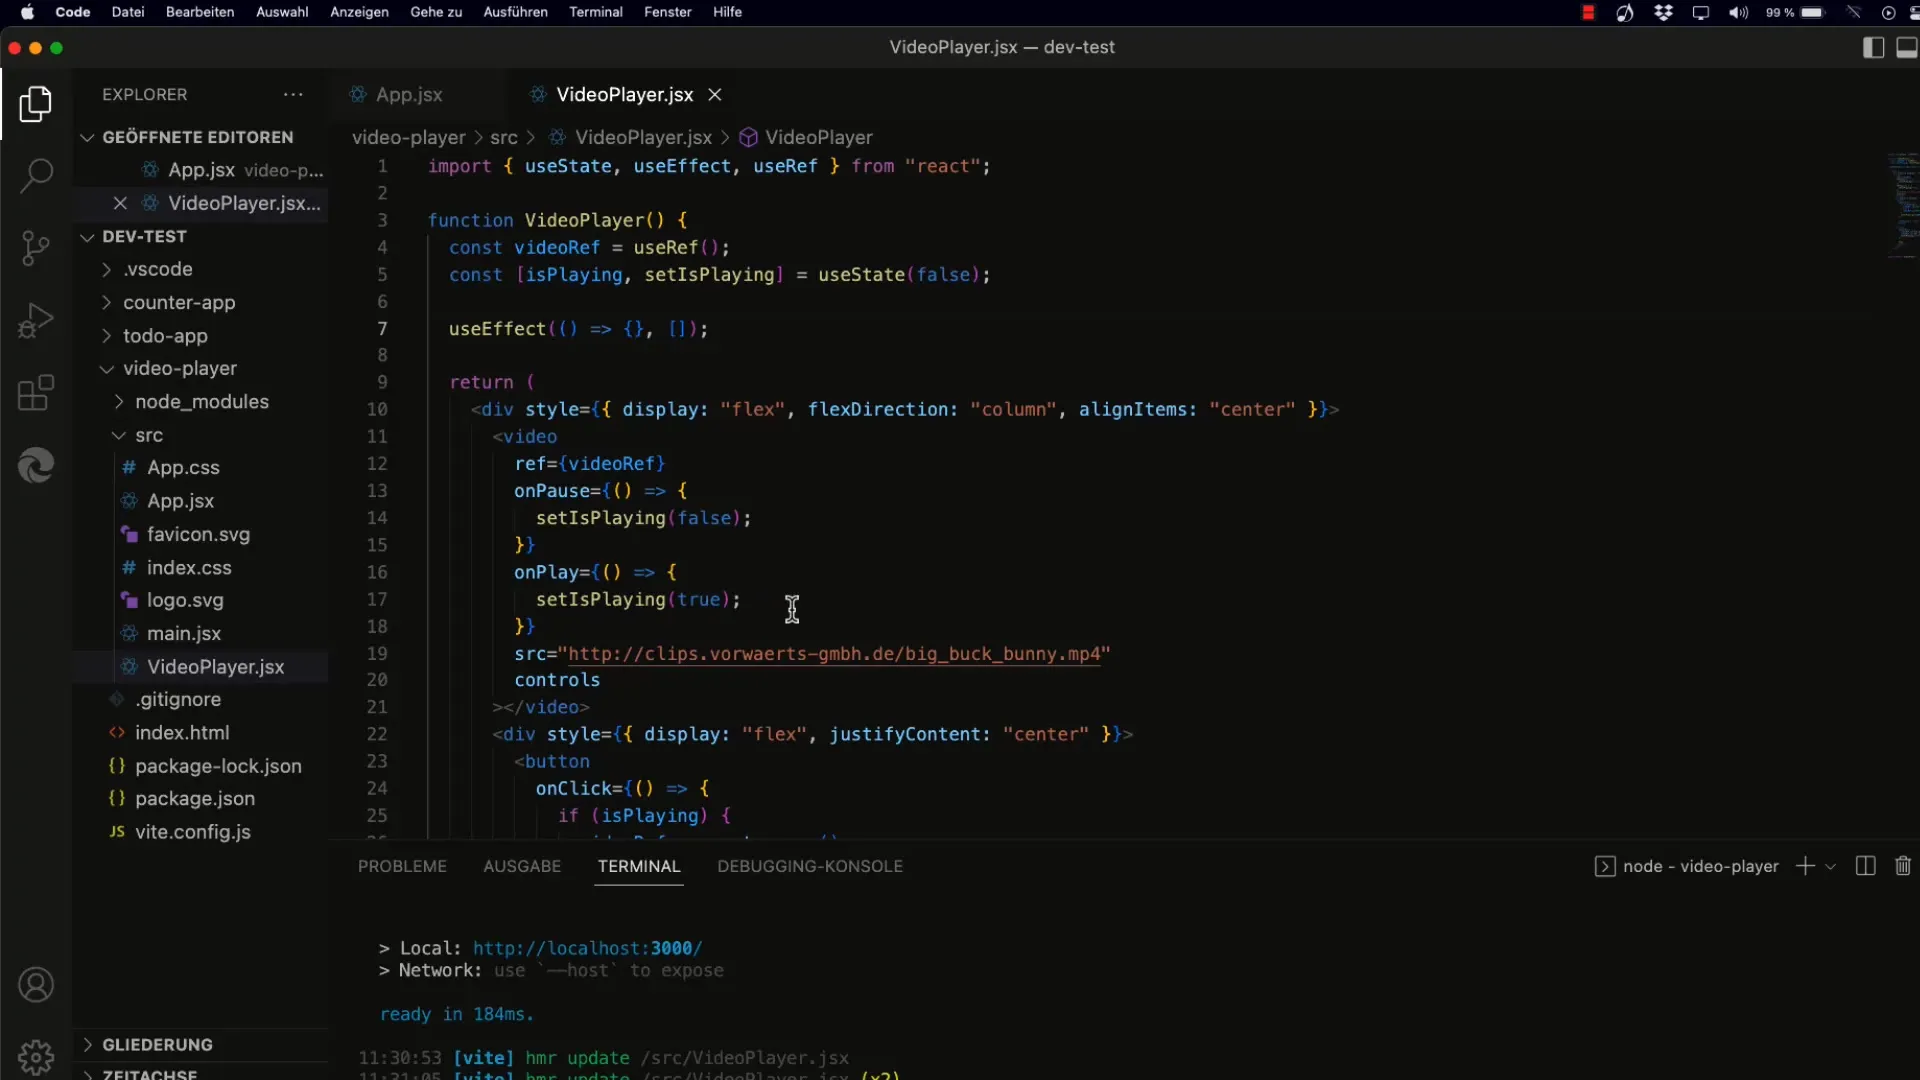Click video-player in the breadcrumb
This screenshot has height=1080, width=1920.
pos(408,137)
